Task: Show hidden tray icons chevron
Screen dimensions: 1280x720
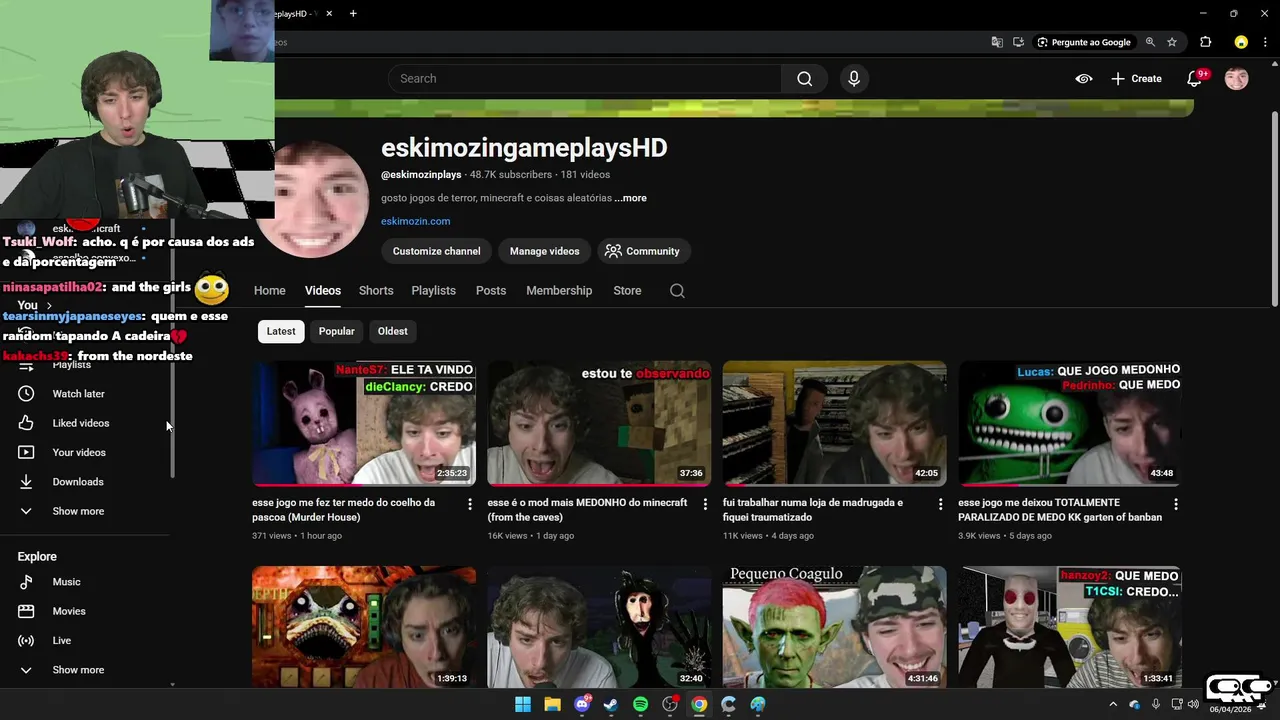Action: (x=1113, y=705)
